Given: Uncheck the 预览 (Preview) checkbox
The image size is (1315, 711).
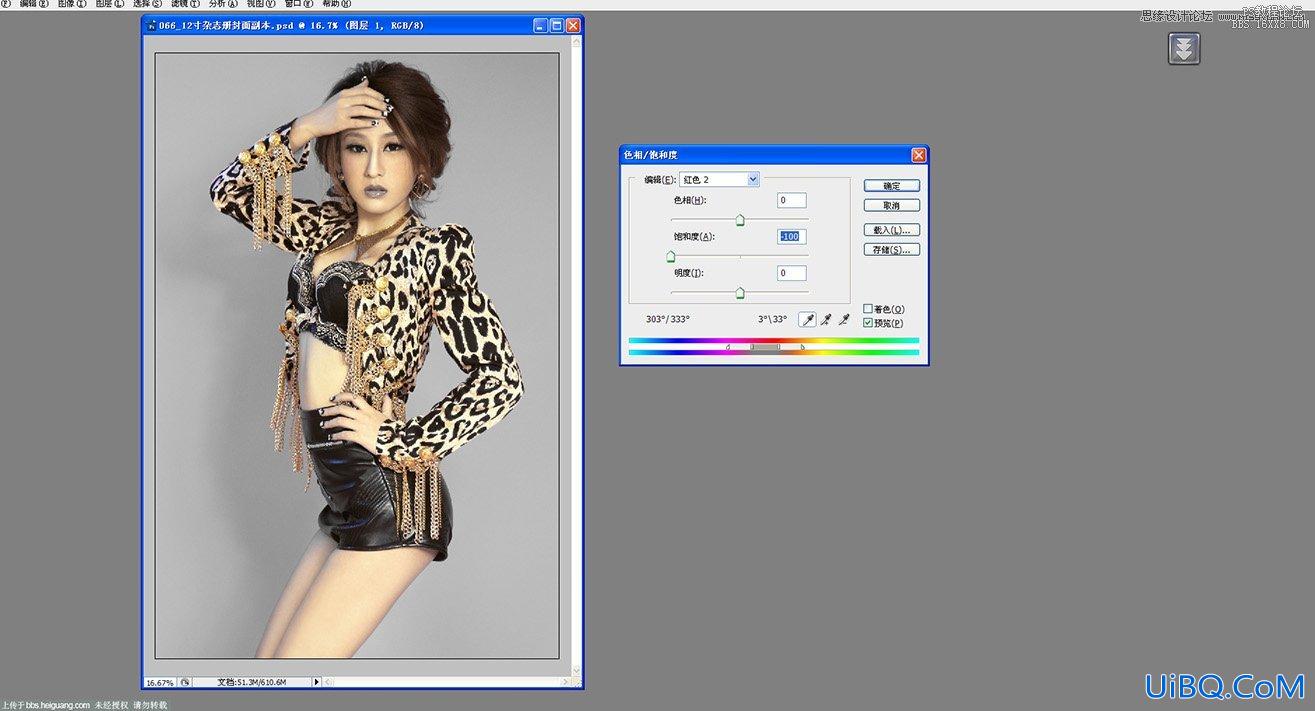Looking at the screenshot, I should (x=868, y=323).
